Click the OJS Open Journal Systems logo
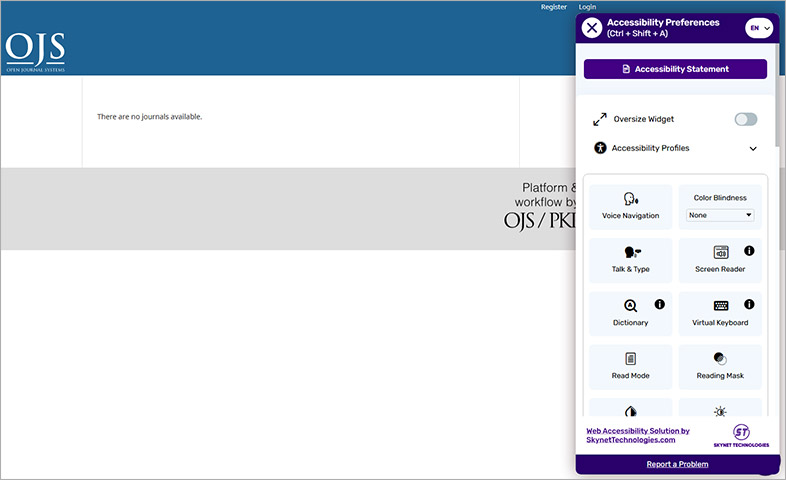Screen dimensions: 786x480 (x=35, y=53)
